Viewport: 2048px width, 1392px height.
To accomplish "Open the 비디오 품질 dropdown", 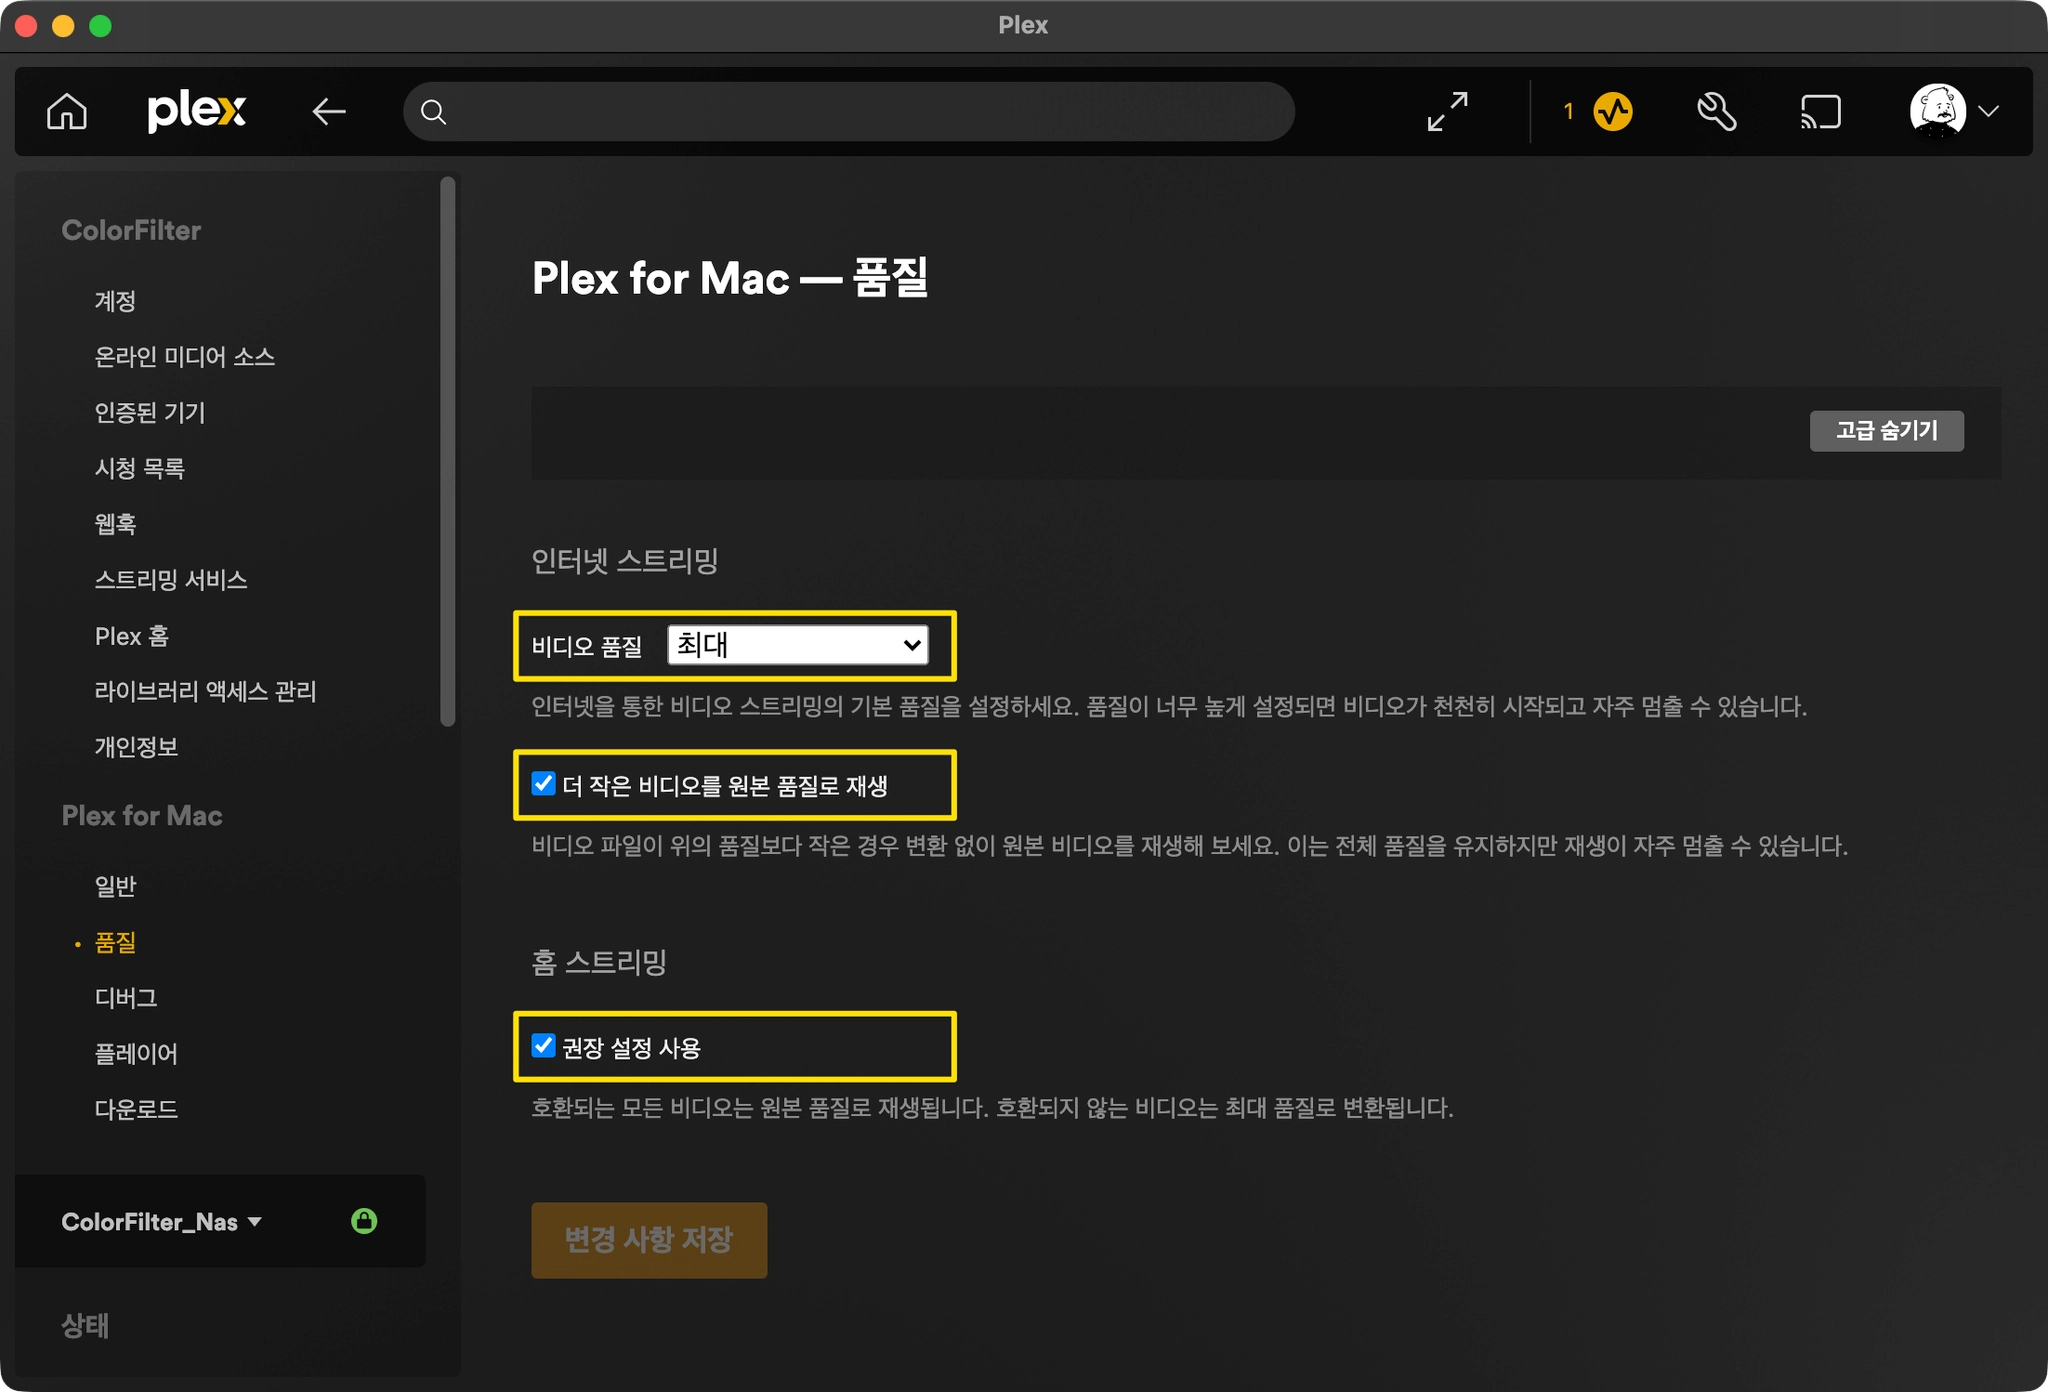I will [x=797, y=645].
